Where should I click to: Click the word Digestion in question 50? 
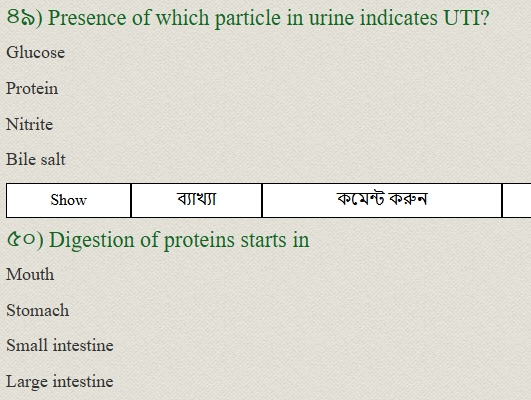pos(92,241)
